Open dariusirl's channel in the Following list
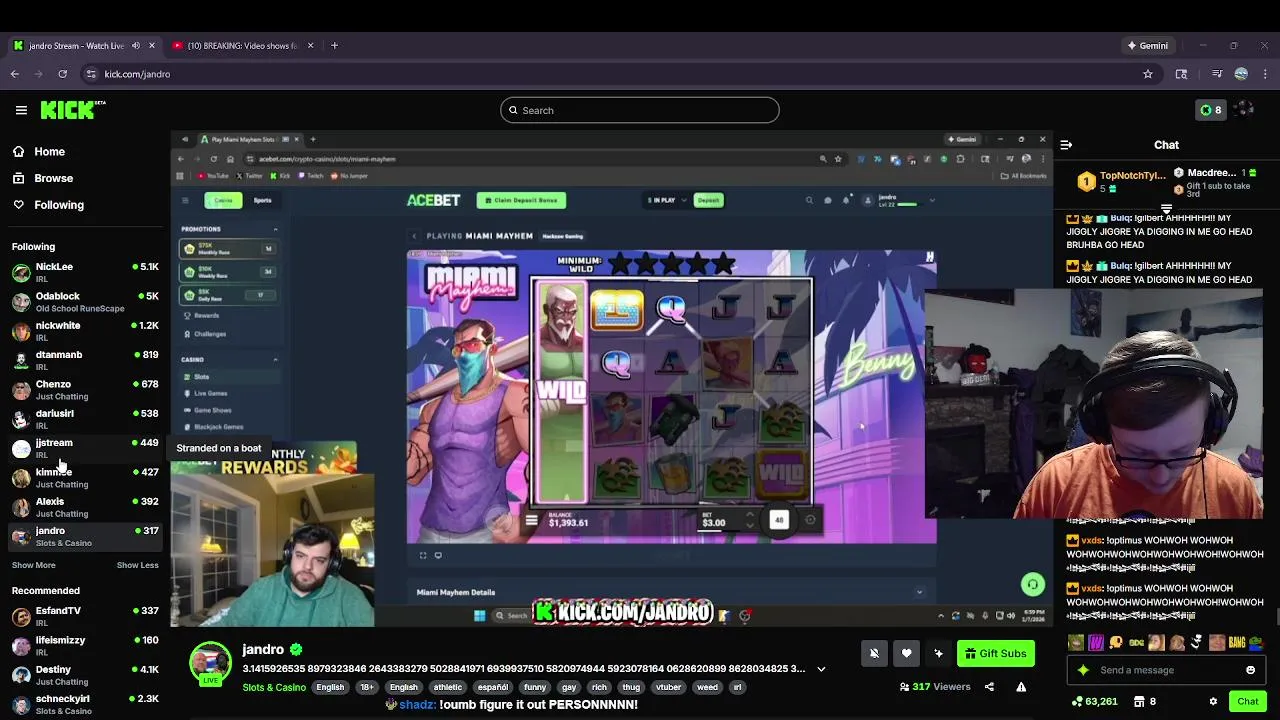Viewport: 1280px width, 720px height. point(85,419)
